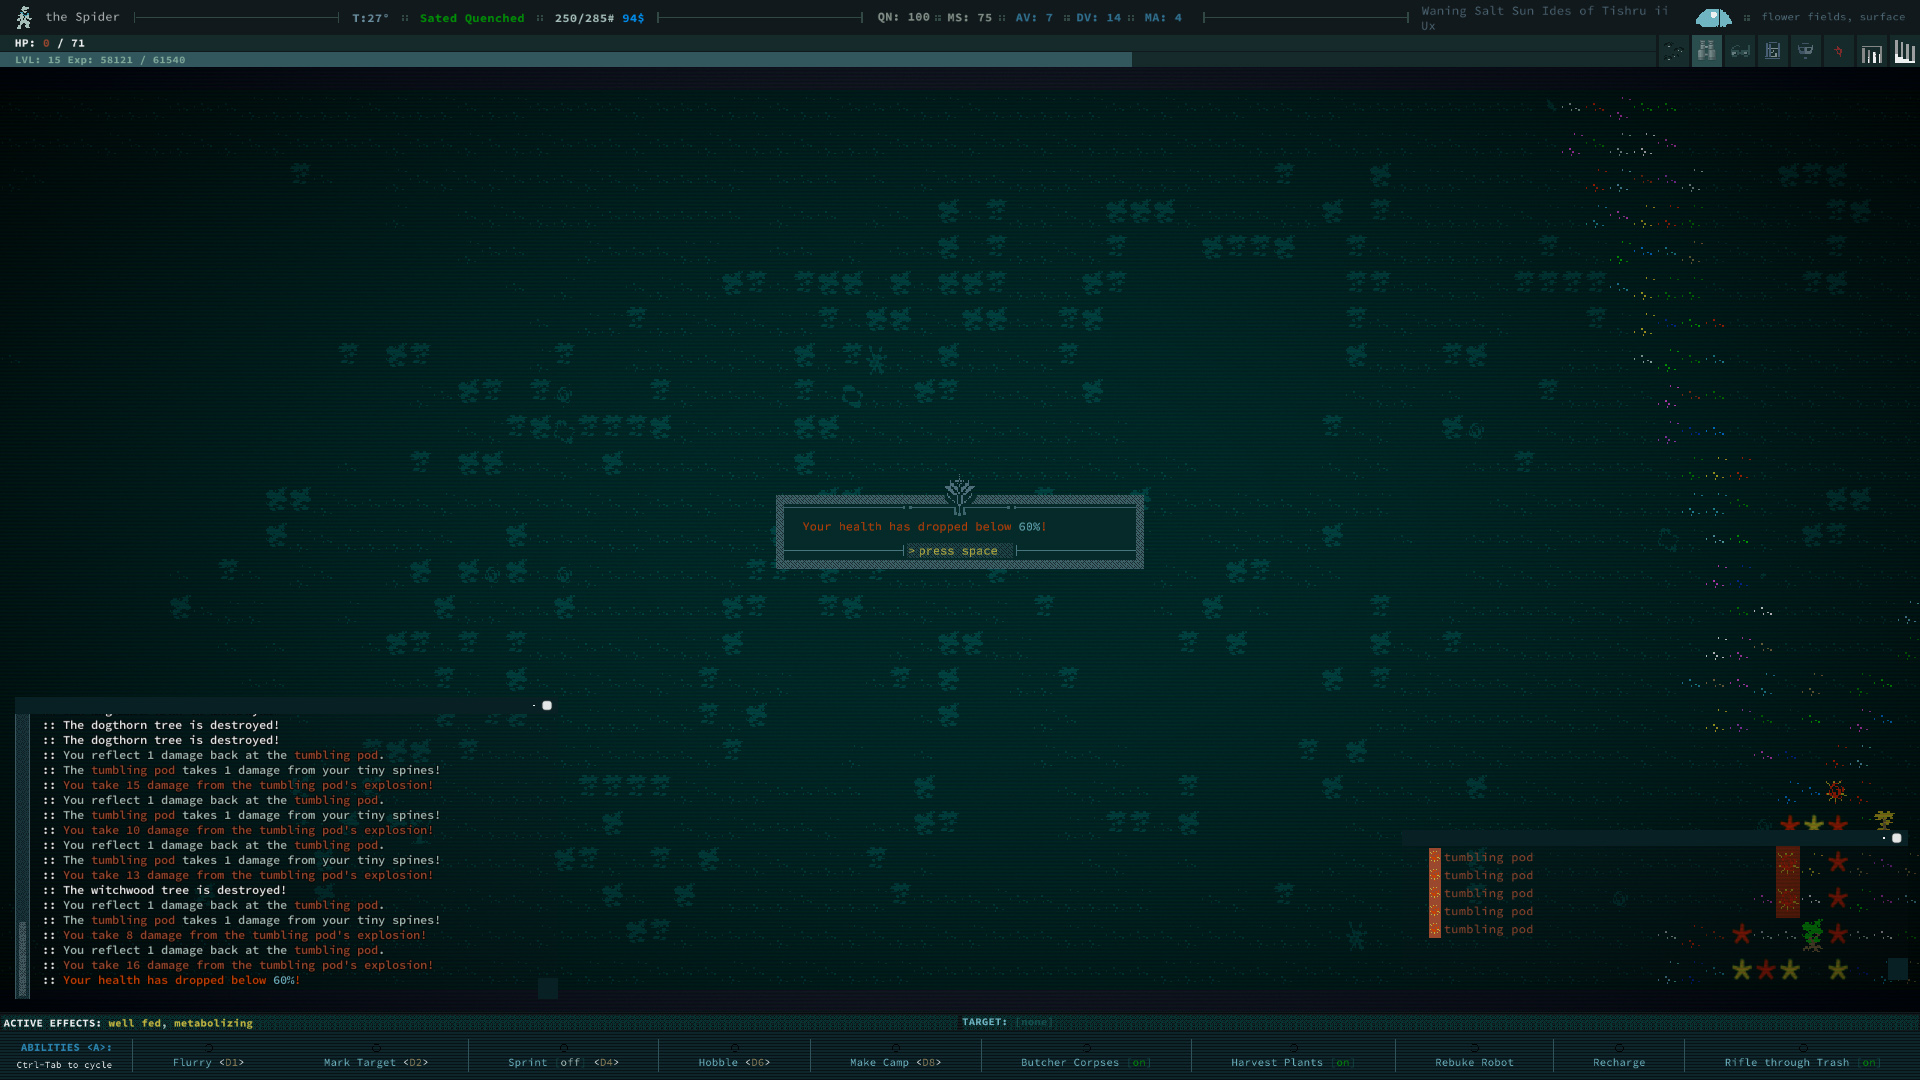Click the glasses icon in top toolbar
1920x1080 pixels.
coord(1740,51)
